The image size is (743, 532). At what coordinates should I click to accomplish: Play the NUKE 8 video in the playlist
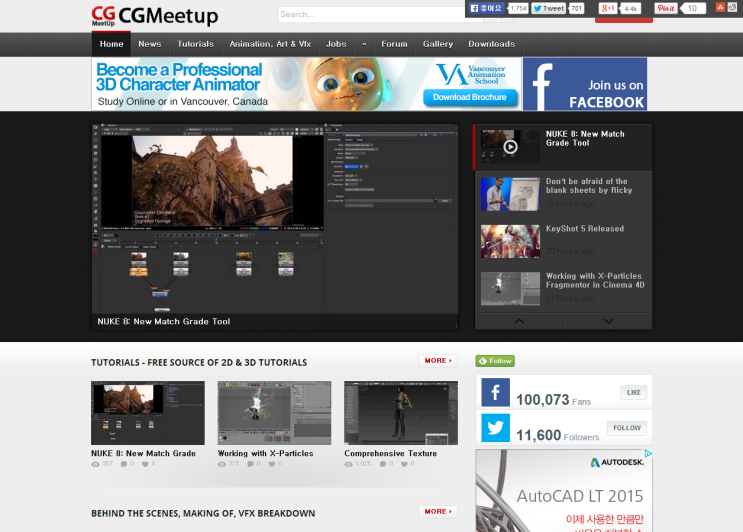point(510,147)
